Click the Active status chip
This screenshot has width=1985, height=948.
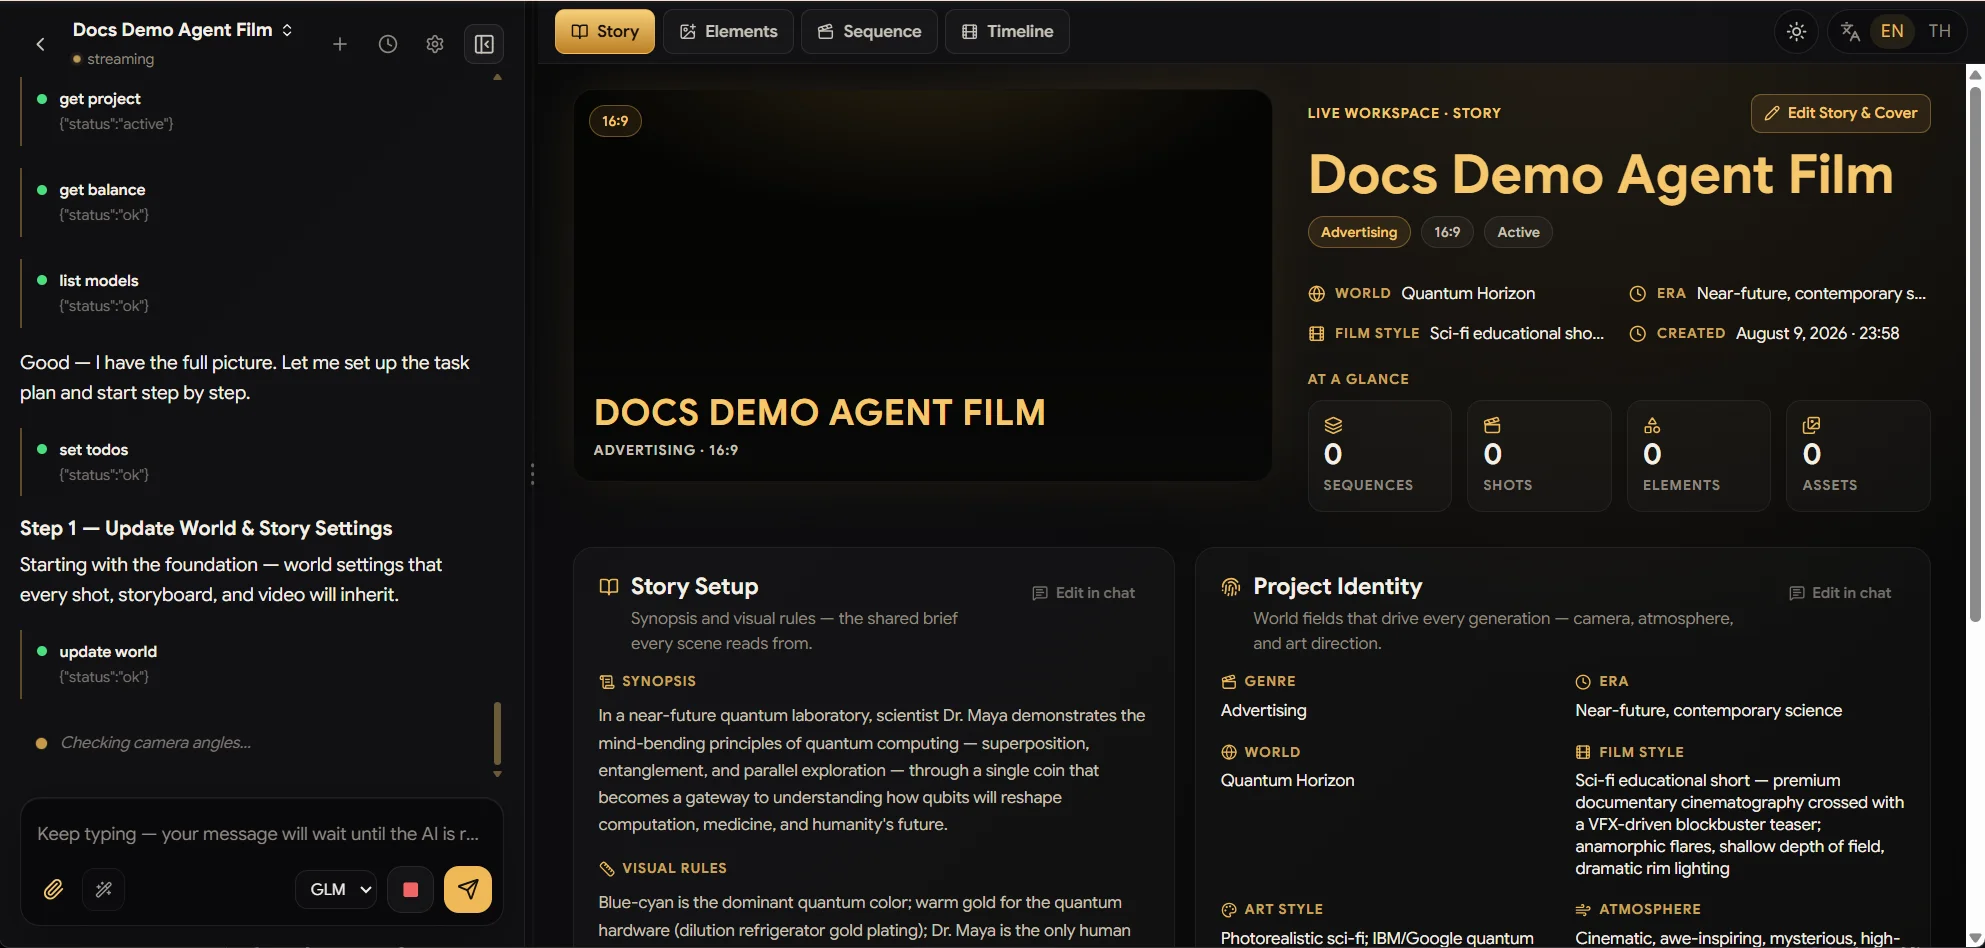point(1518,232)
